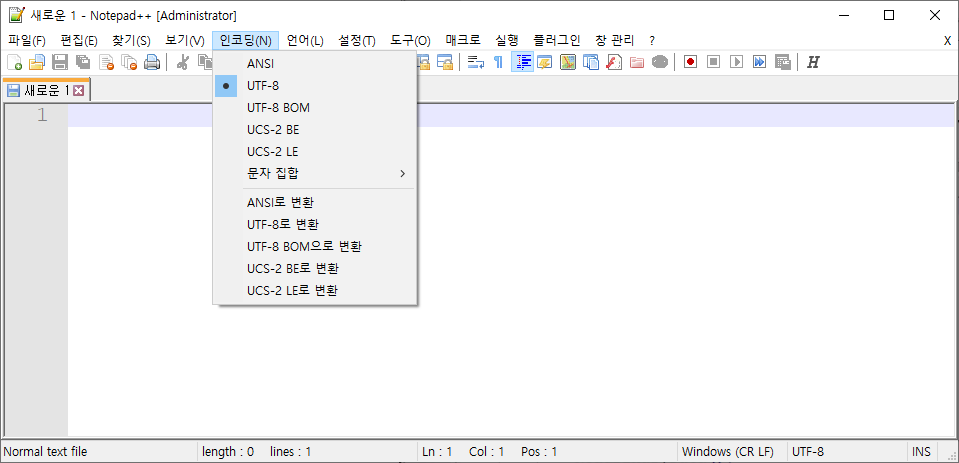Open the 플러그인 menu
The height and width of the screenshot is (463, 959).
click(557, 41)
